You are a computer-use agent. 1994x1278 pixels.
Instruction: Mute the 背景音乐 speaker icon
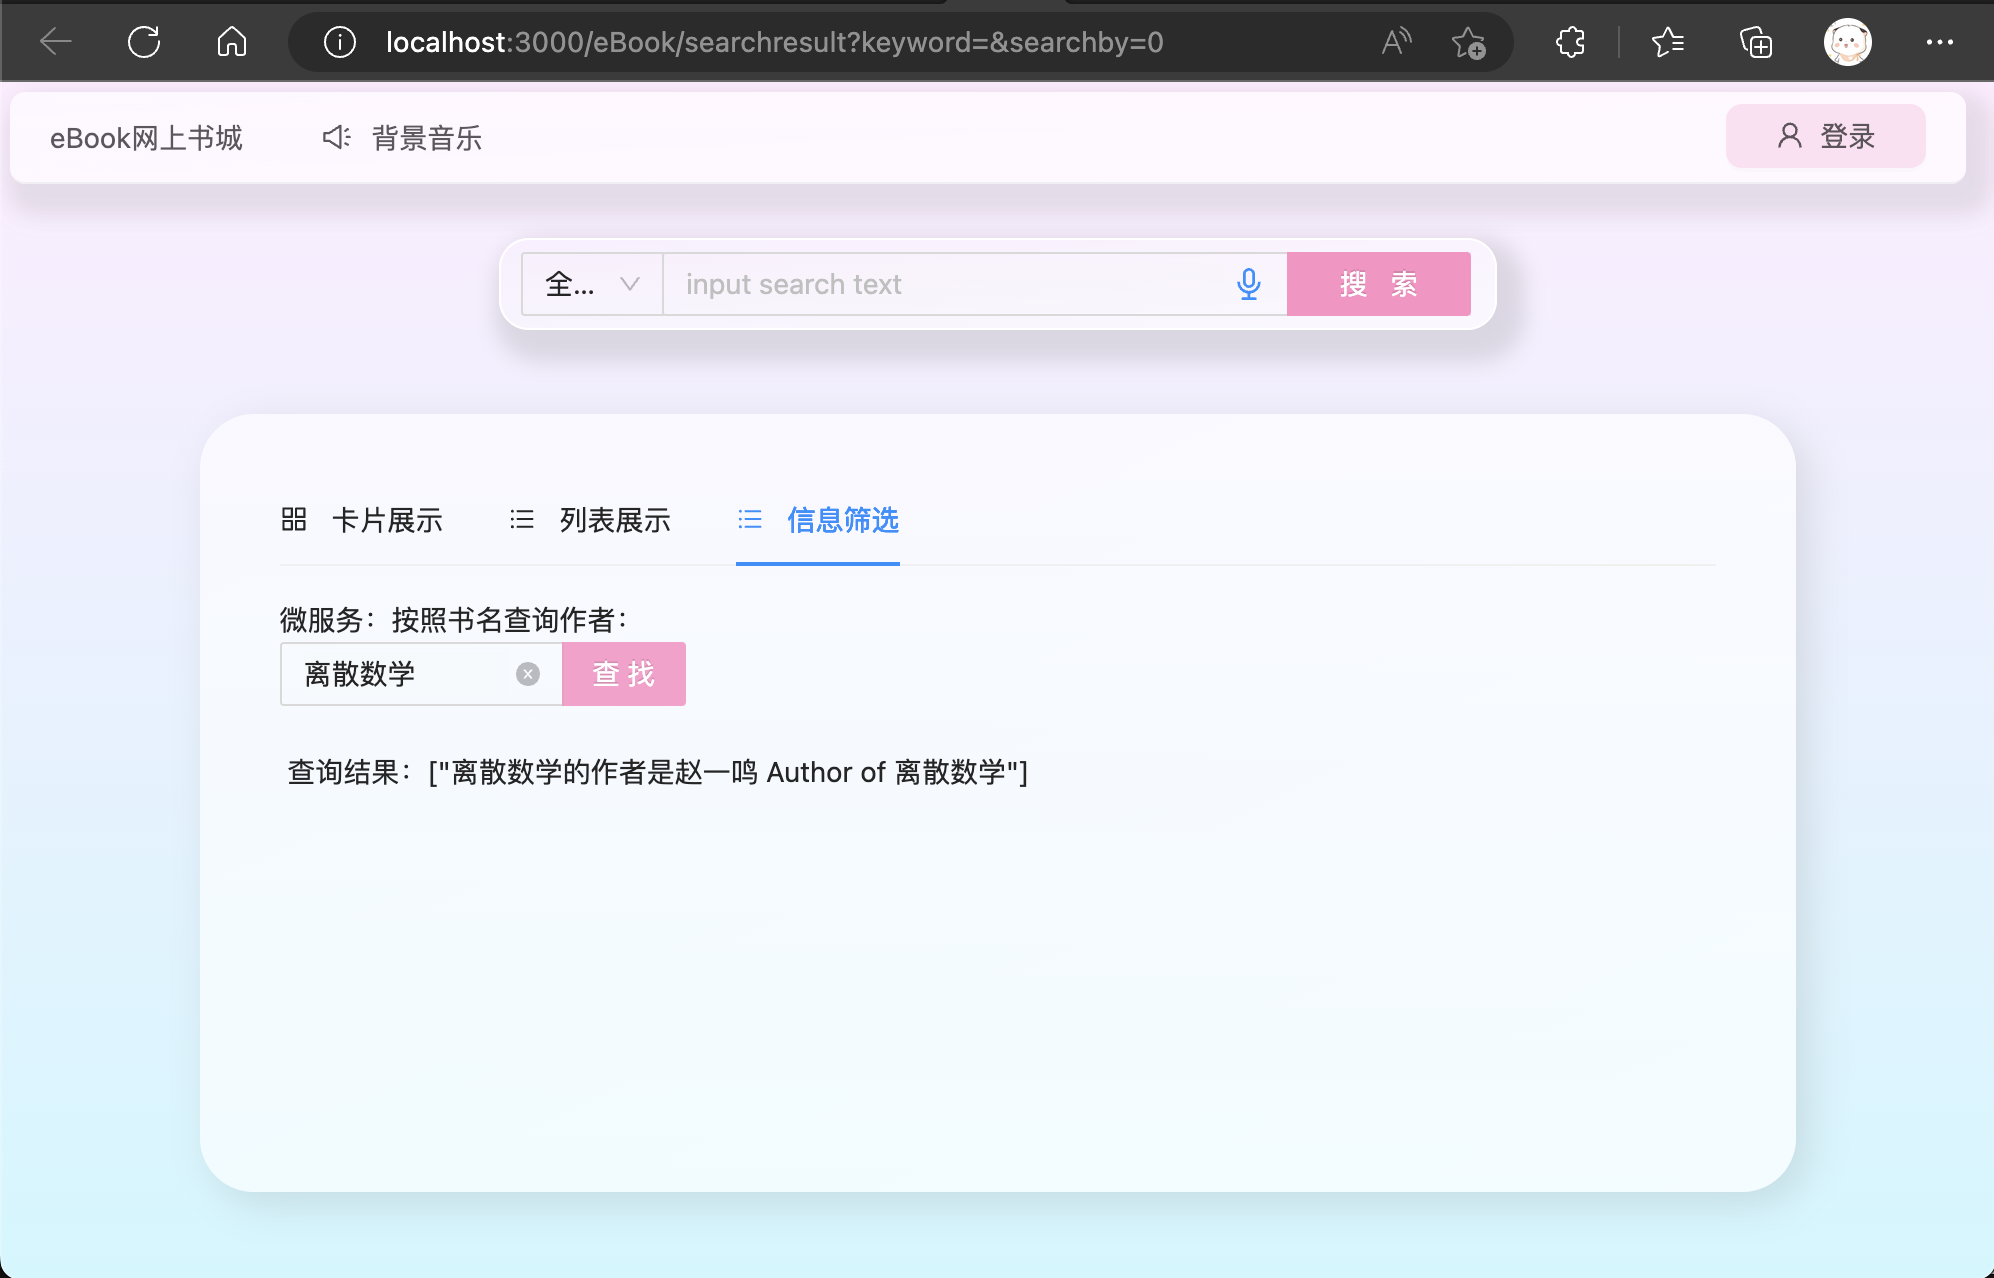coord(334,137)
